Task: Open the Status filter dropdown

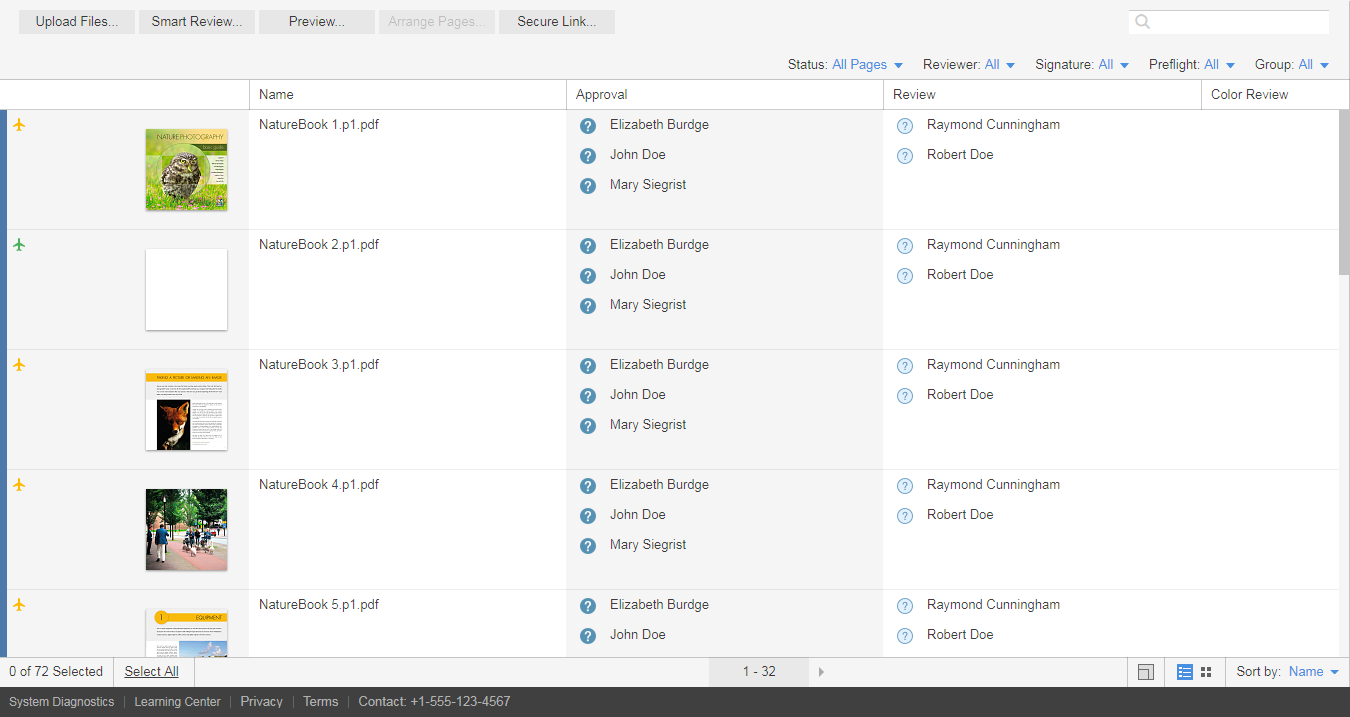Action: (867, 65)
